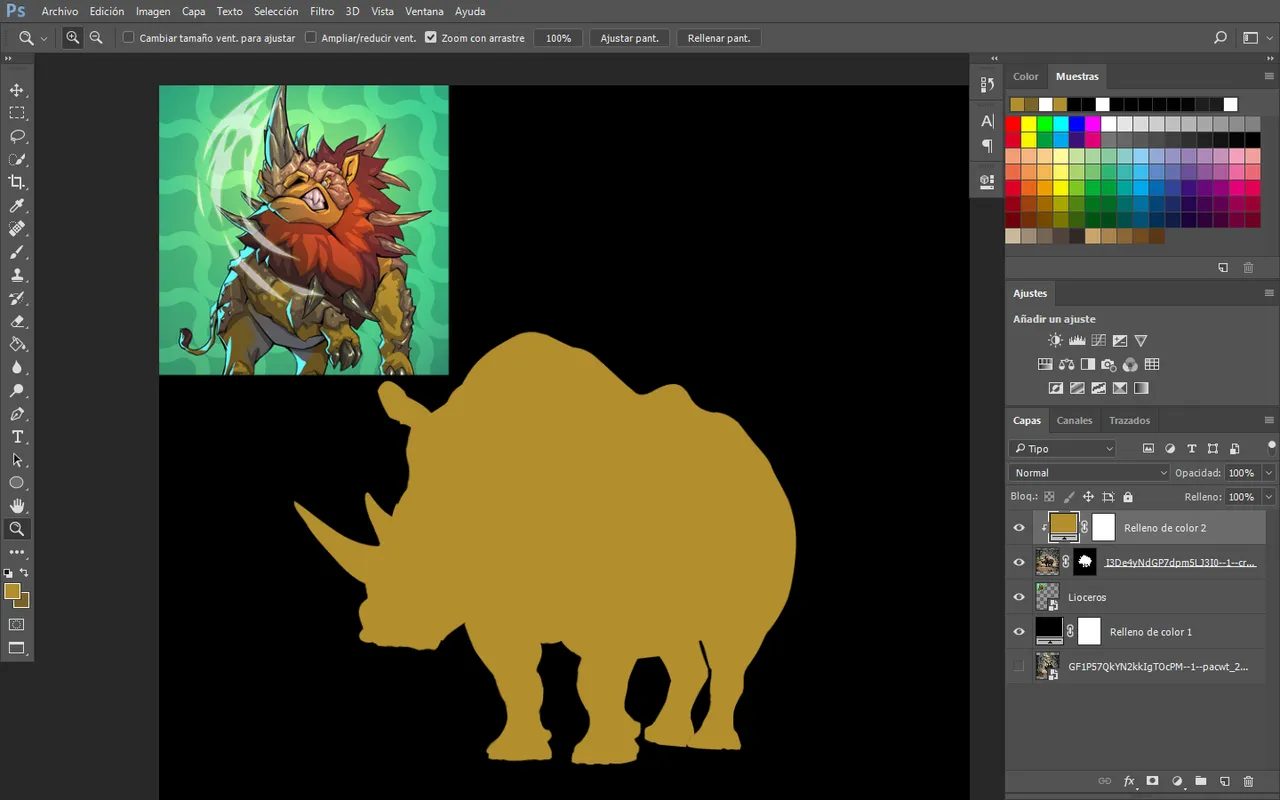
Task: Select the History Brush tool
Action: click(17, 298)
